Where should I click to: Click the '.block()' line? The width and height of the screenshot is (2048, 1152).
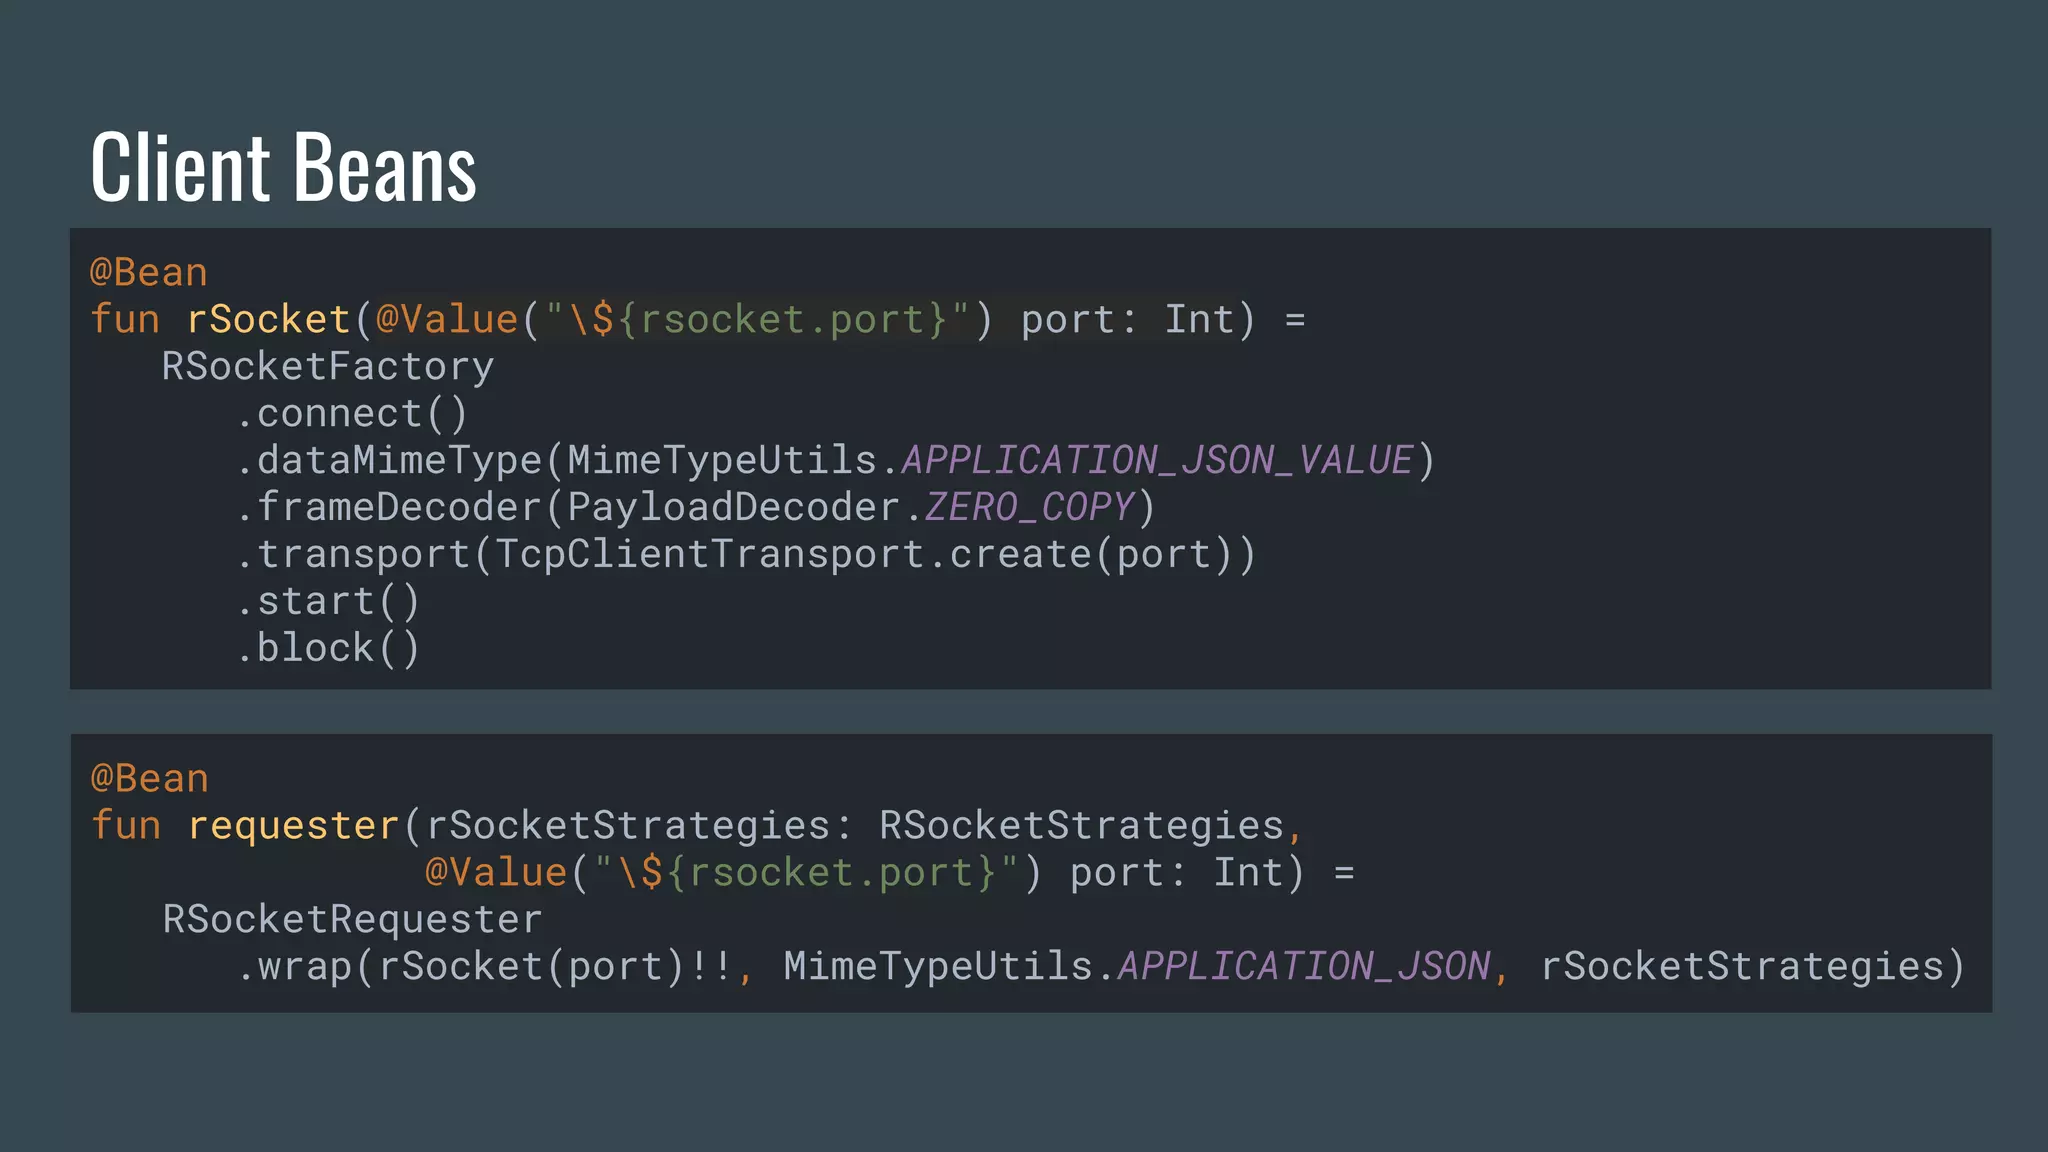[328, 648]
